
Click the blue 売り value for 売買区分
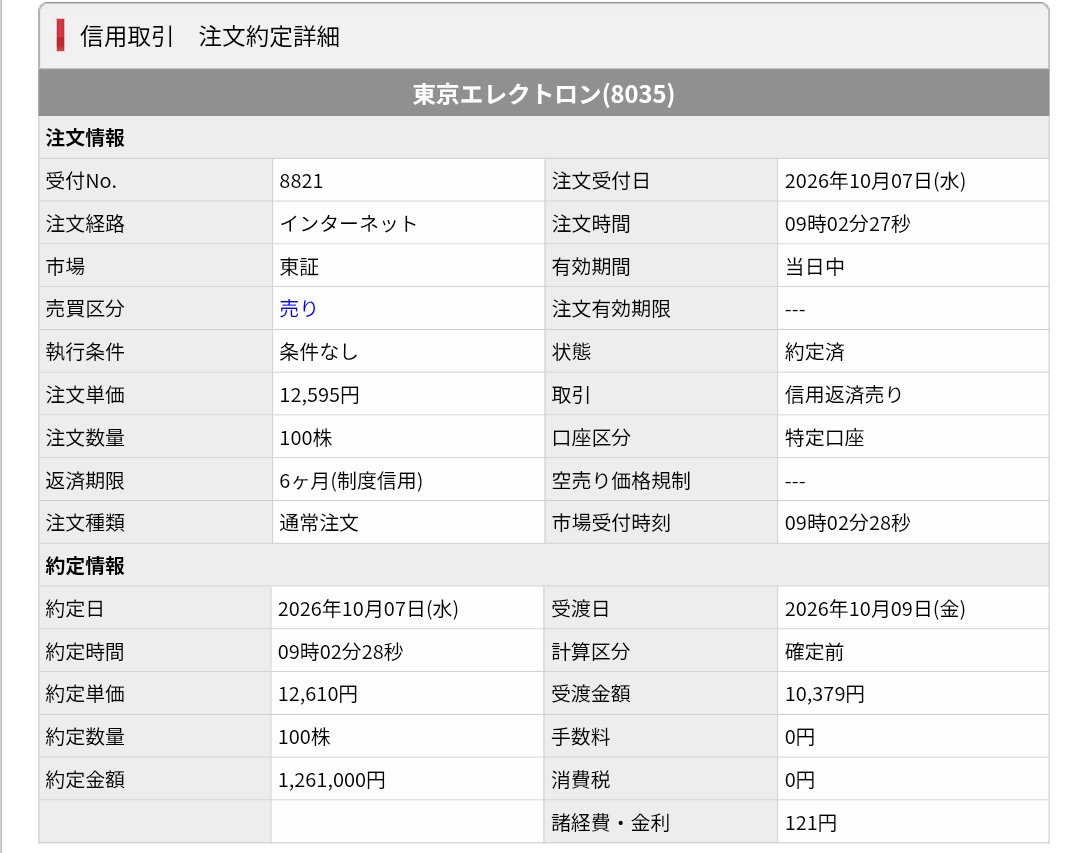point(298,309)
